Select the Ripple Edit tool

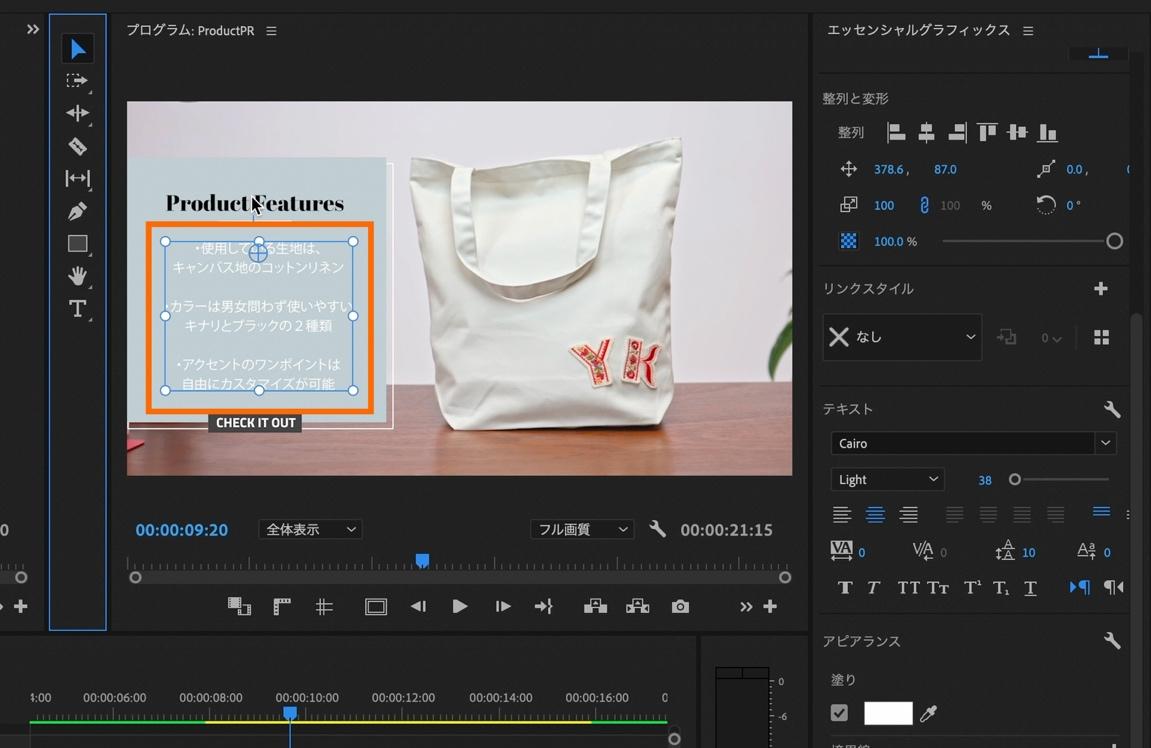coord(77,114)
